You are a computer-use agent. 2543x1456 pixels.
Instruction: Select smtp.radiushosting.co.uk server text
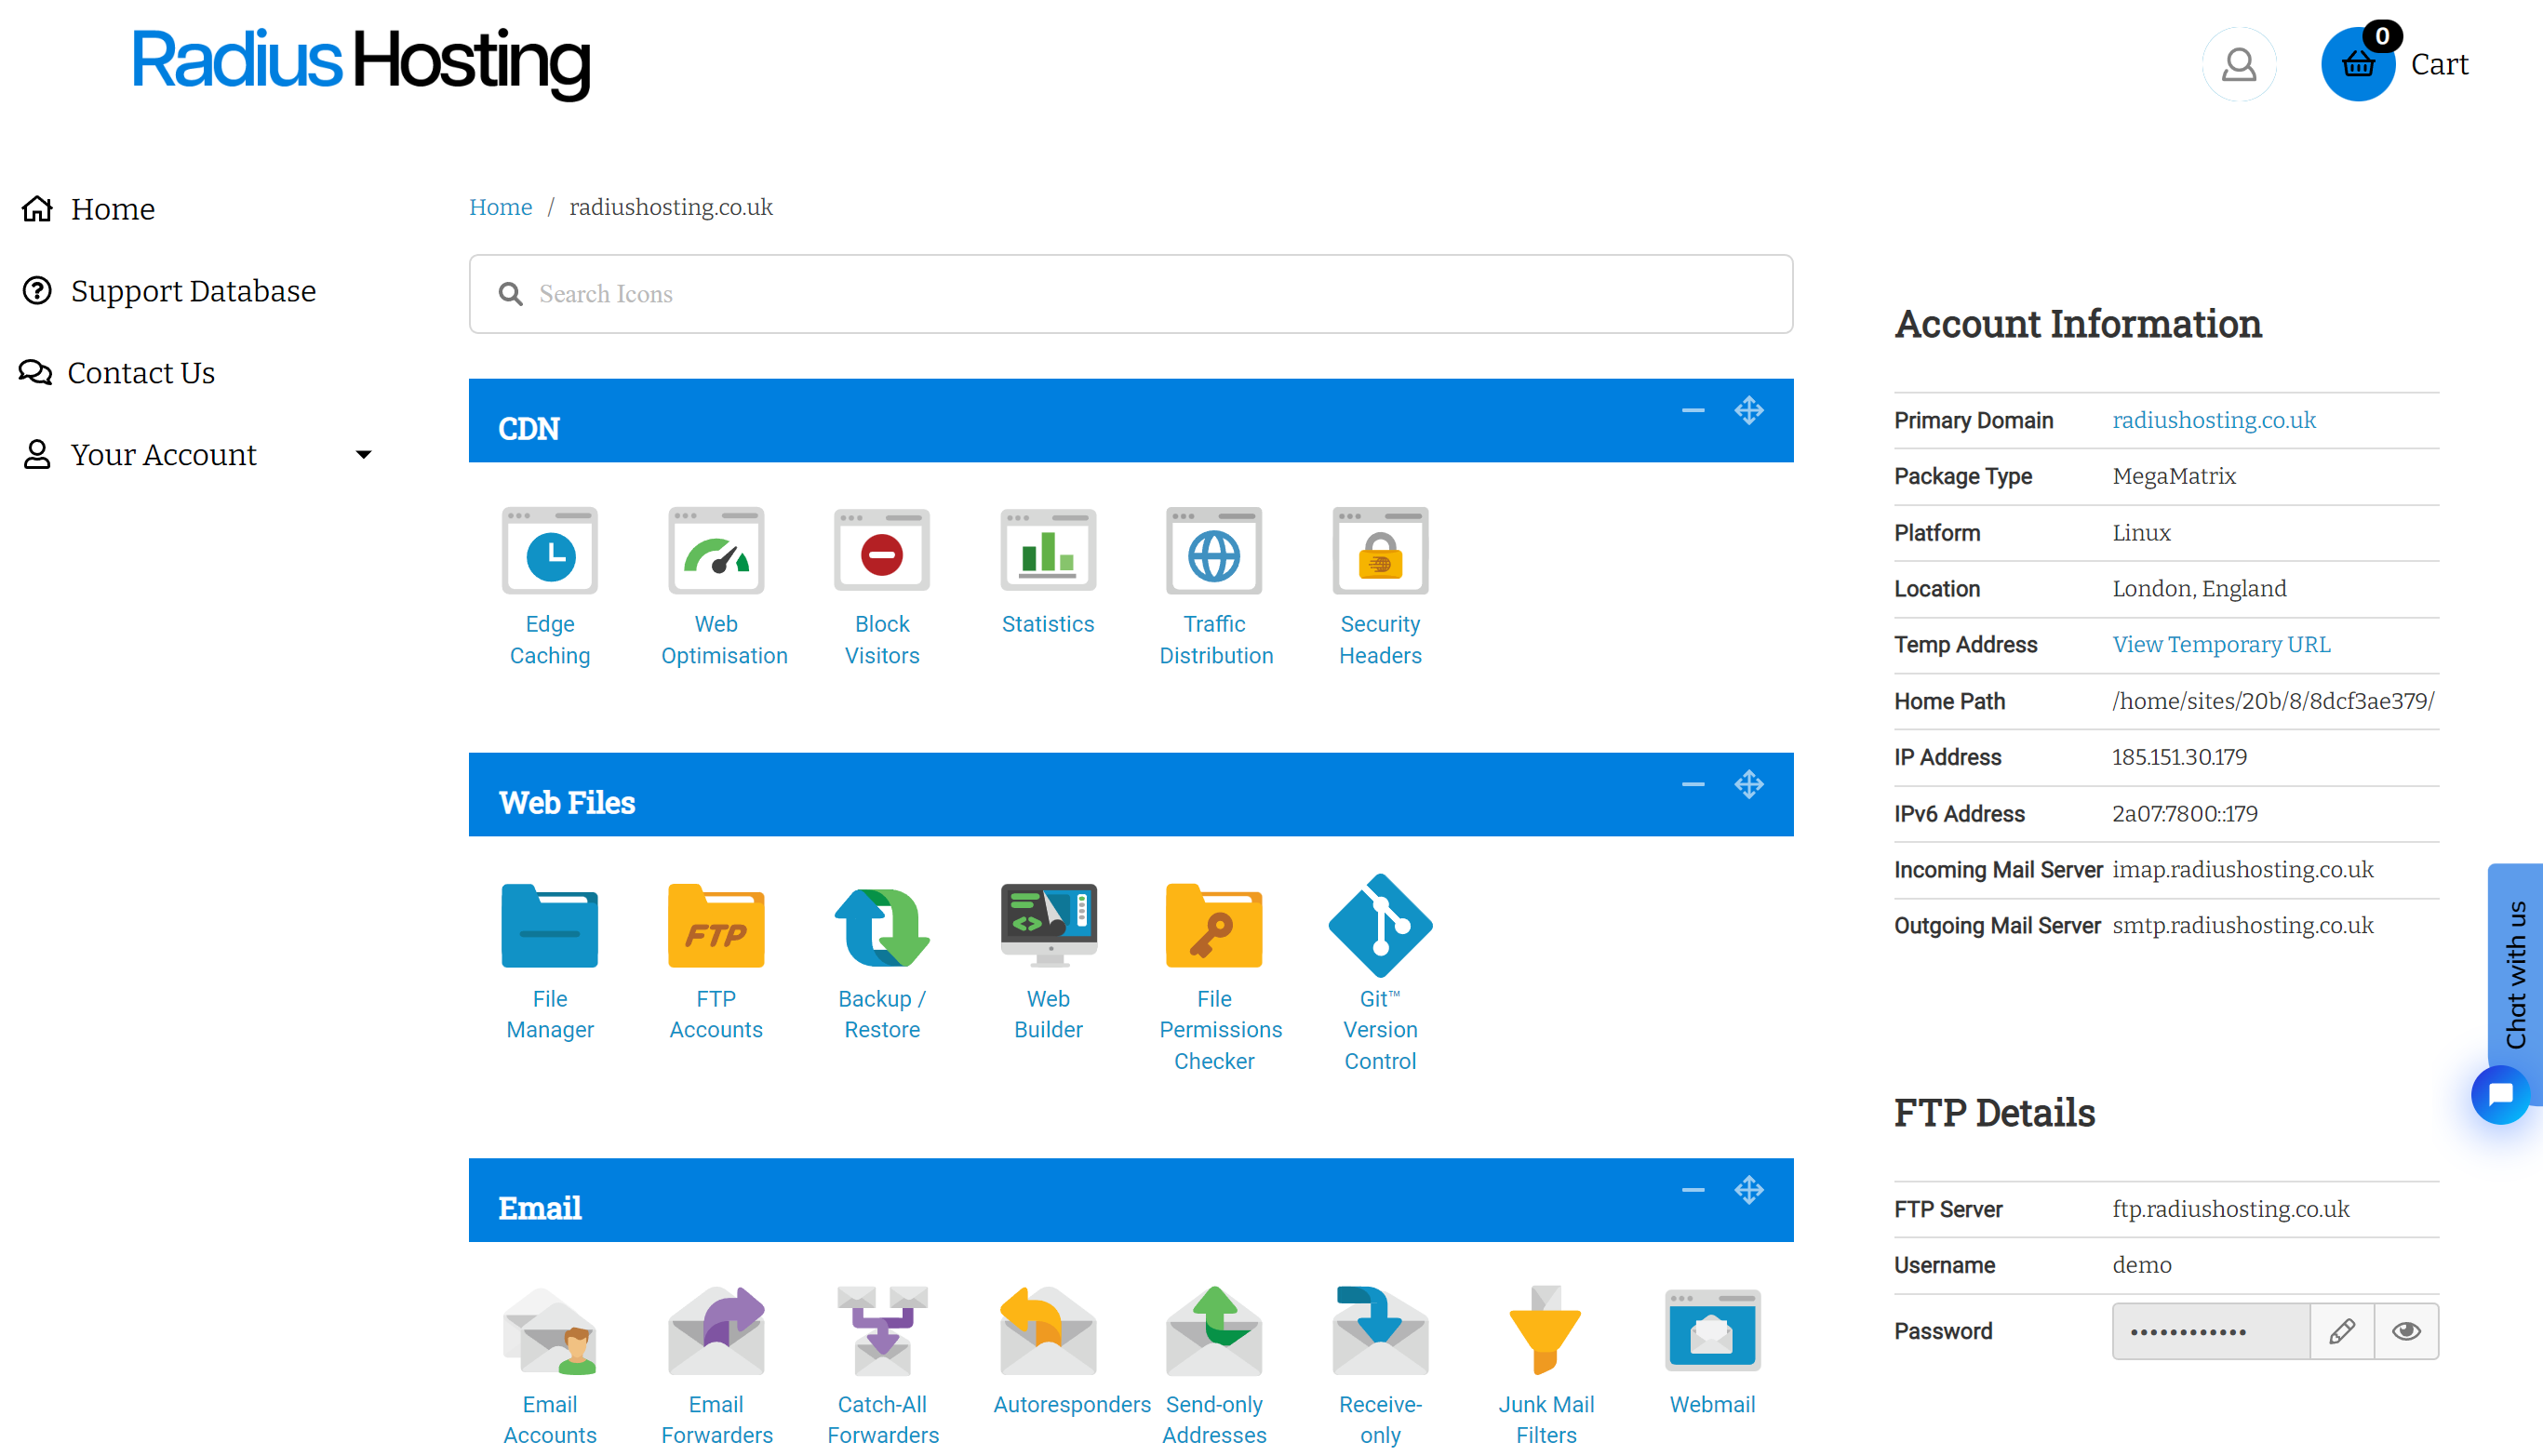[x=2243, y=926]
